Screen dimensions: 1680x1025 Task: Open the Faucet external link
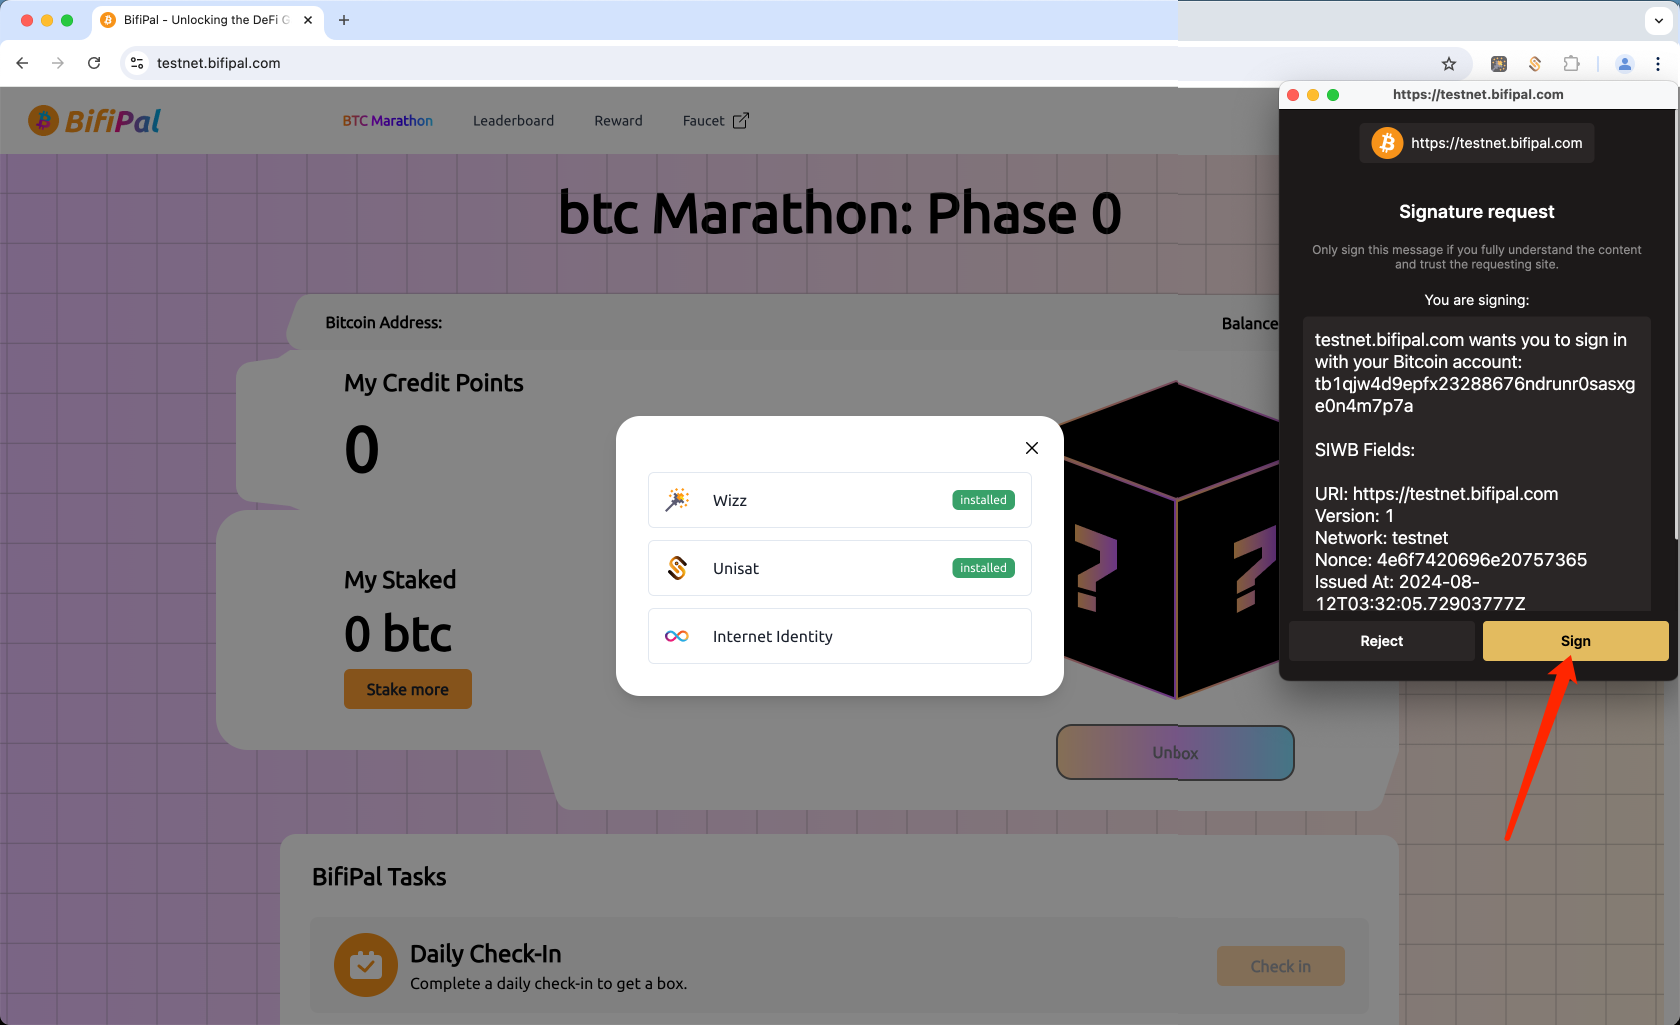pyautogui.click(x=715, y=121)
